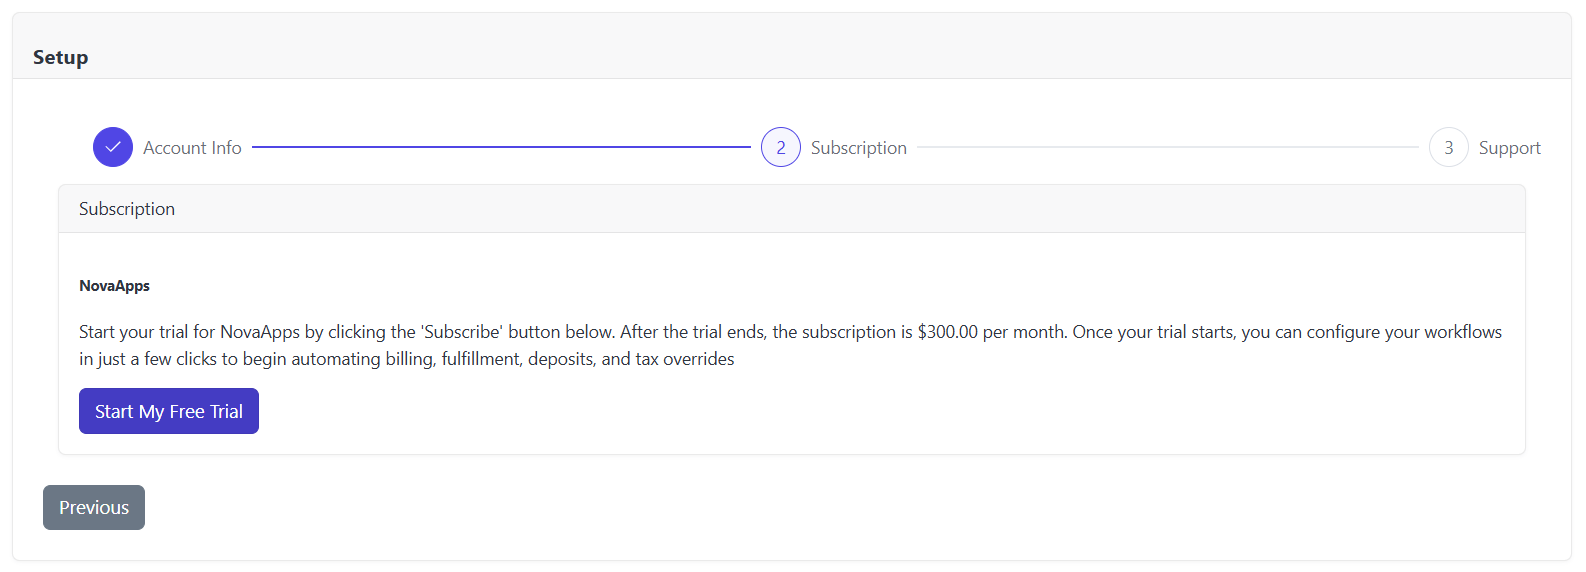Click the Subscription card header title
Viewport: 1586px width, 572px height.
click(x=127, y=209)
